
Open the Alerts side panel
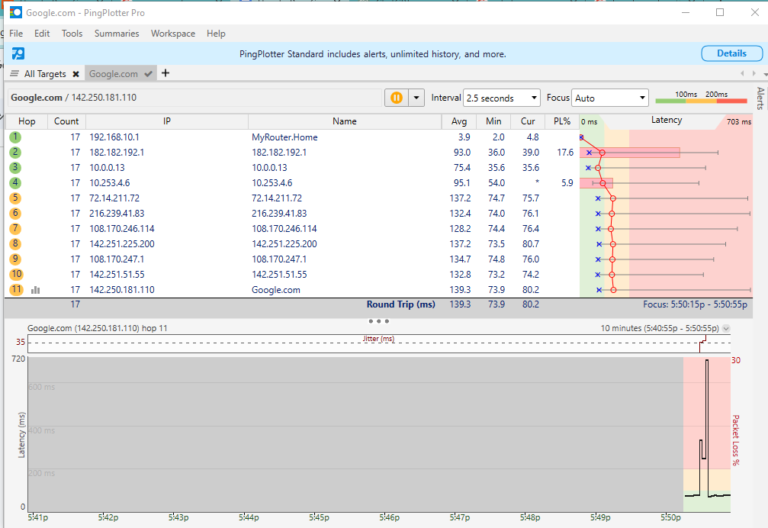click(760, 98)
